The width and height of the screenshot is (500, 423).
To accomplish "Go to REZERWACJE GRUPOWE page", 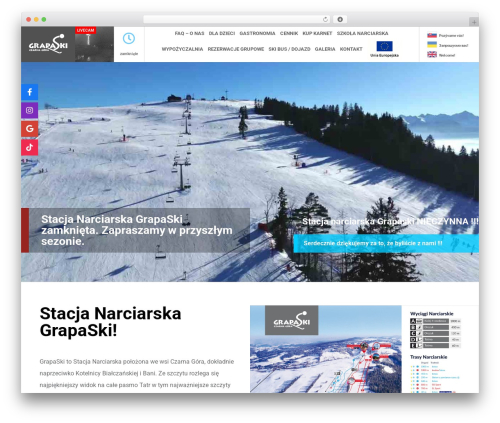I will pos(236,49).
